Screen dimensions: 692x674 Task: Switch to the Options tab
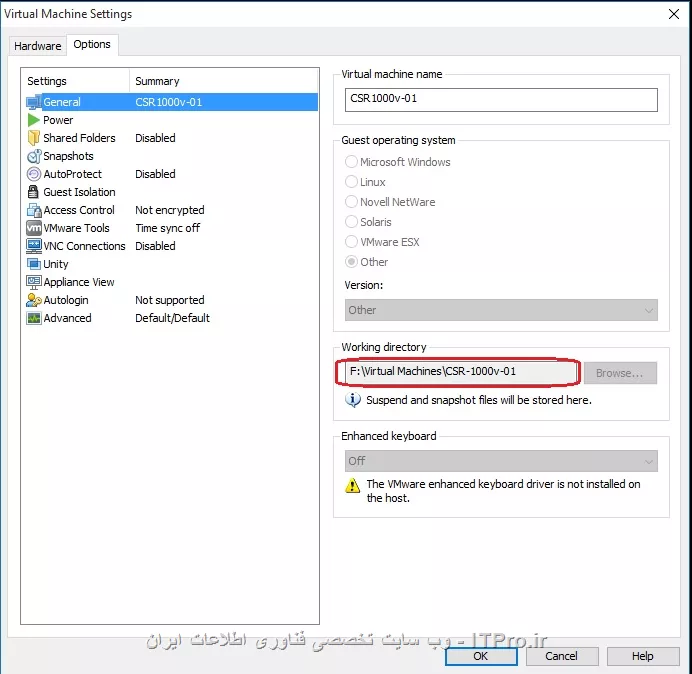coord(92,45)
